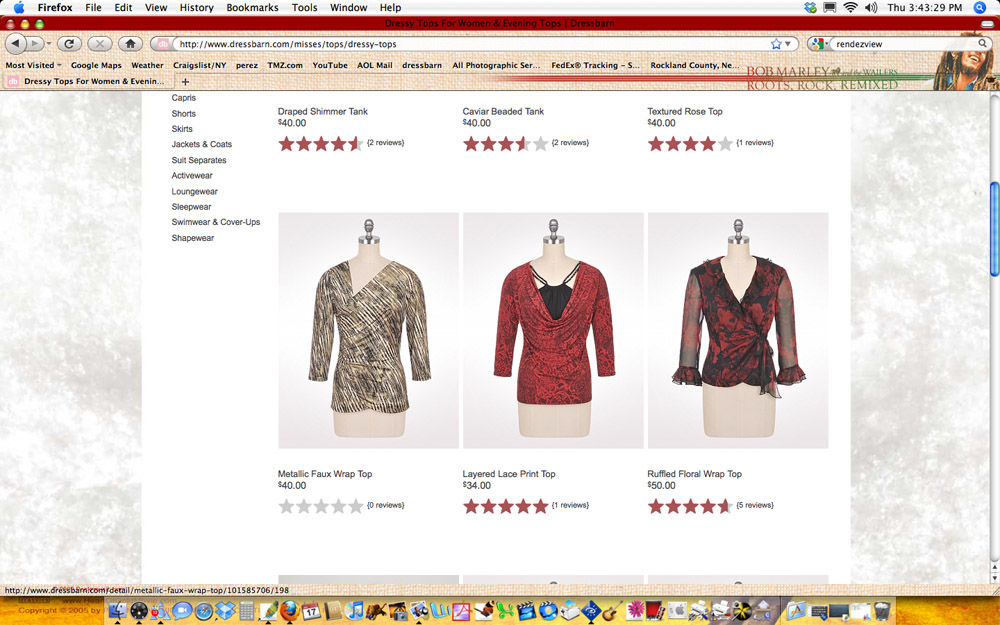Open the History menu
Screen dimensions: 1000x625
pos(196,8)
